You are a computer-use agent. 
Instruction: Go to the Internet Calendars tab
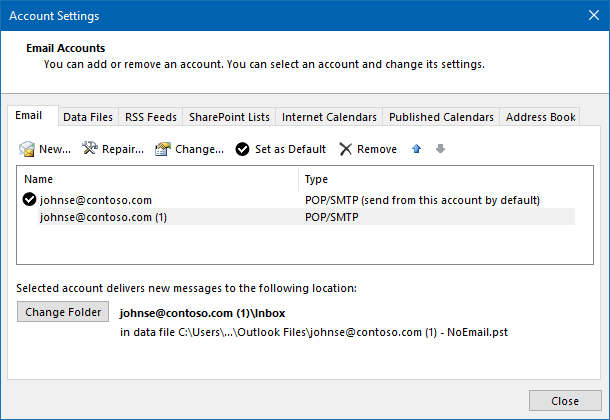(x=329, y=117)
